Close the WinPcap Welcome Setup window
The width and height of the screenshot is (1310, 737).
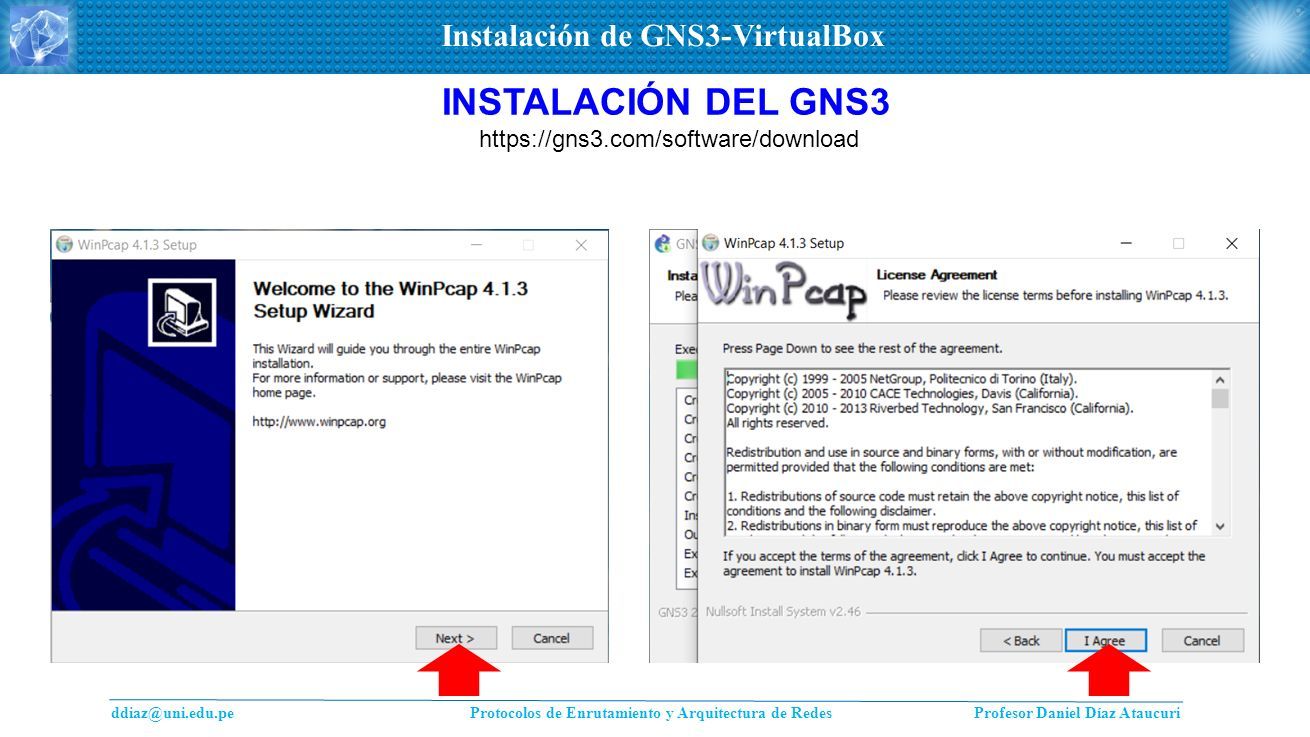pos(581,244)
